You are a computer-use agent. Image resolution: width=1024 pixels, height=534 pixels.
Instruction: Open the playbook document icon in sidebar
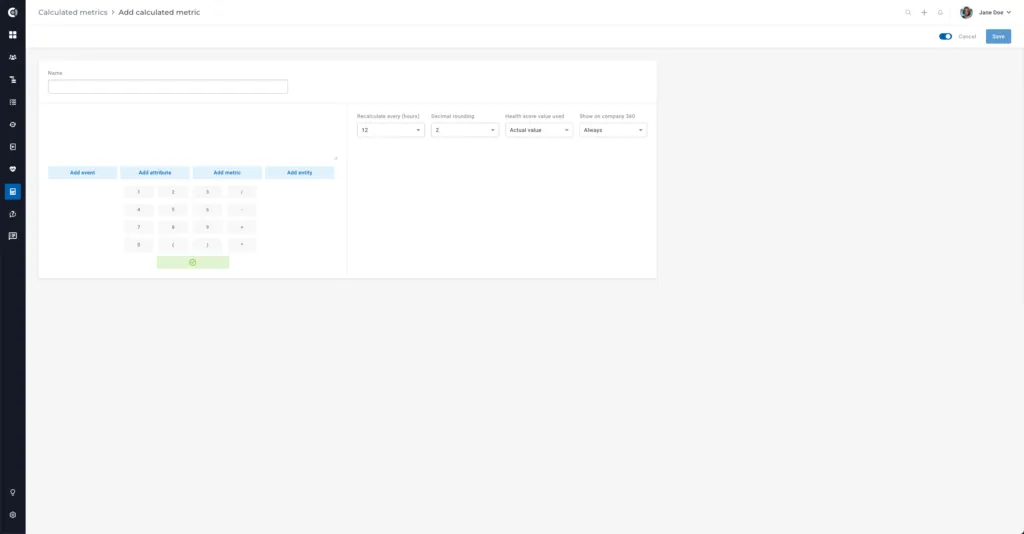(12, 147)
